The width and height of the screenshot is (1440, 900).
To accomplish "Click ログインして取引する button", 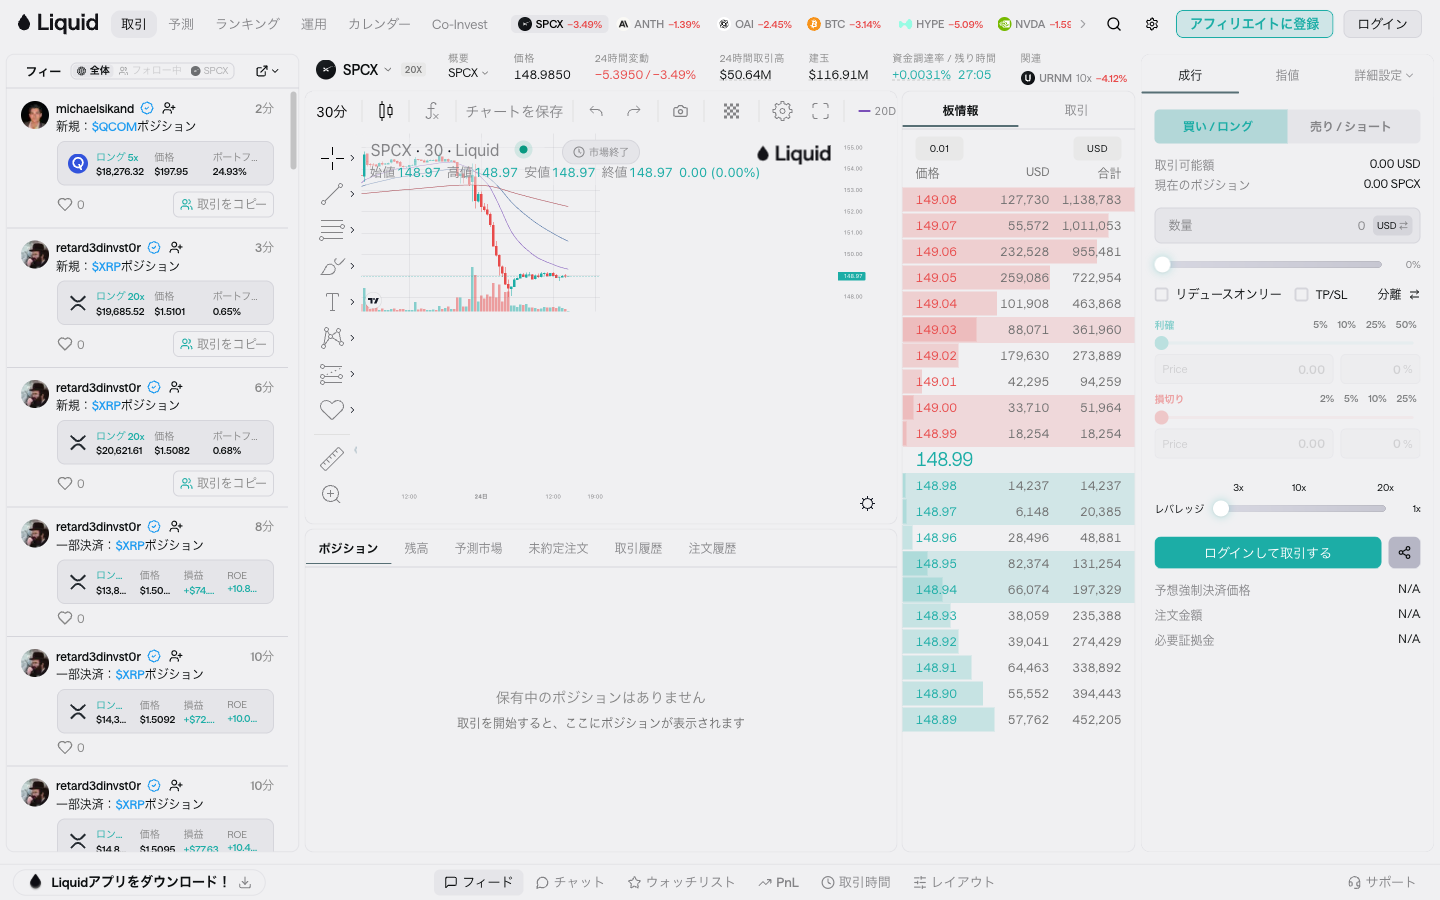I will (x=1267, y=552).
